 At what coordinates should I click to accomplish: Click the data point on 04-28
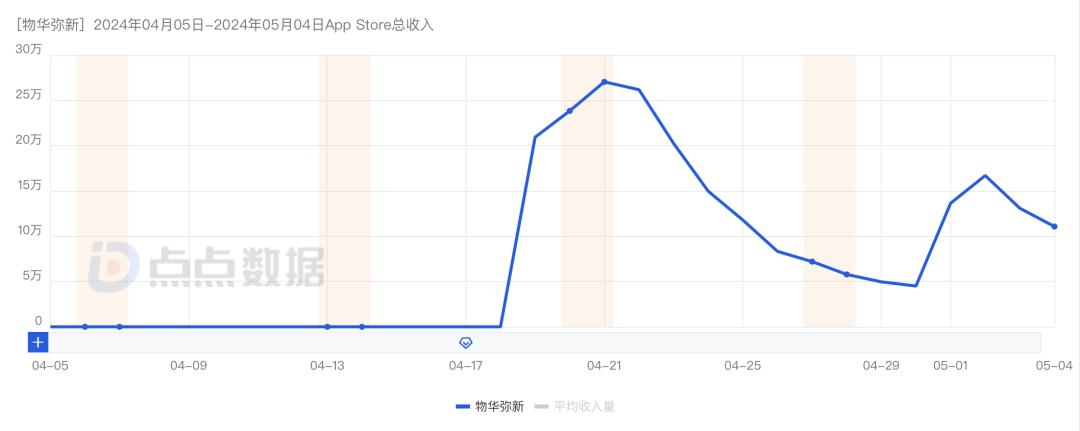[847, 275]
